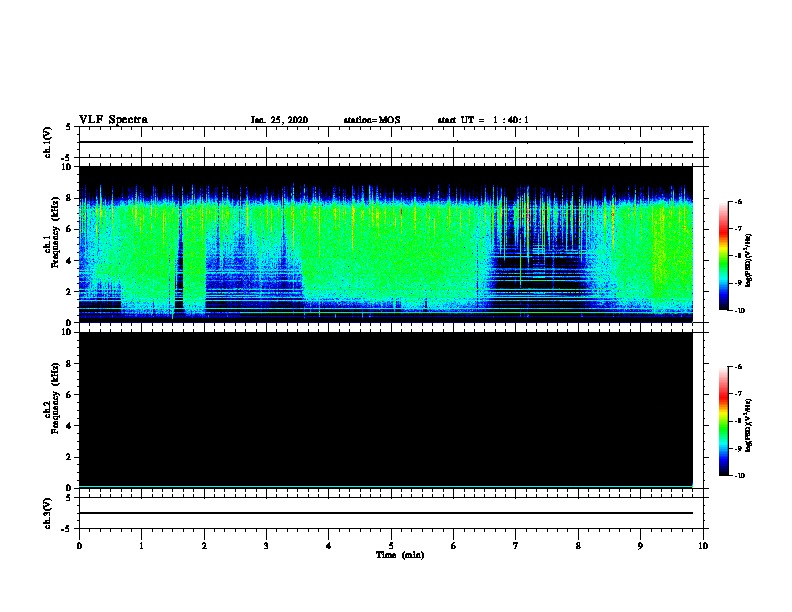Click time axis tick label "6"

[454, 546]
